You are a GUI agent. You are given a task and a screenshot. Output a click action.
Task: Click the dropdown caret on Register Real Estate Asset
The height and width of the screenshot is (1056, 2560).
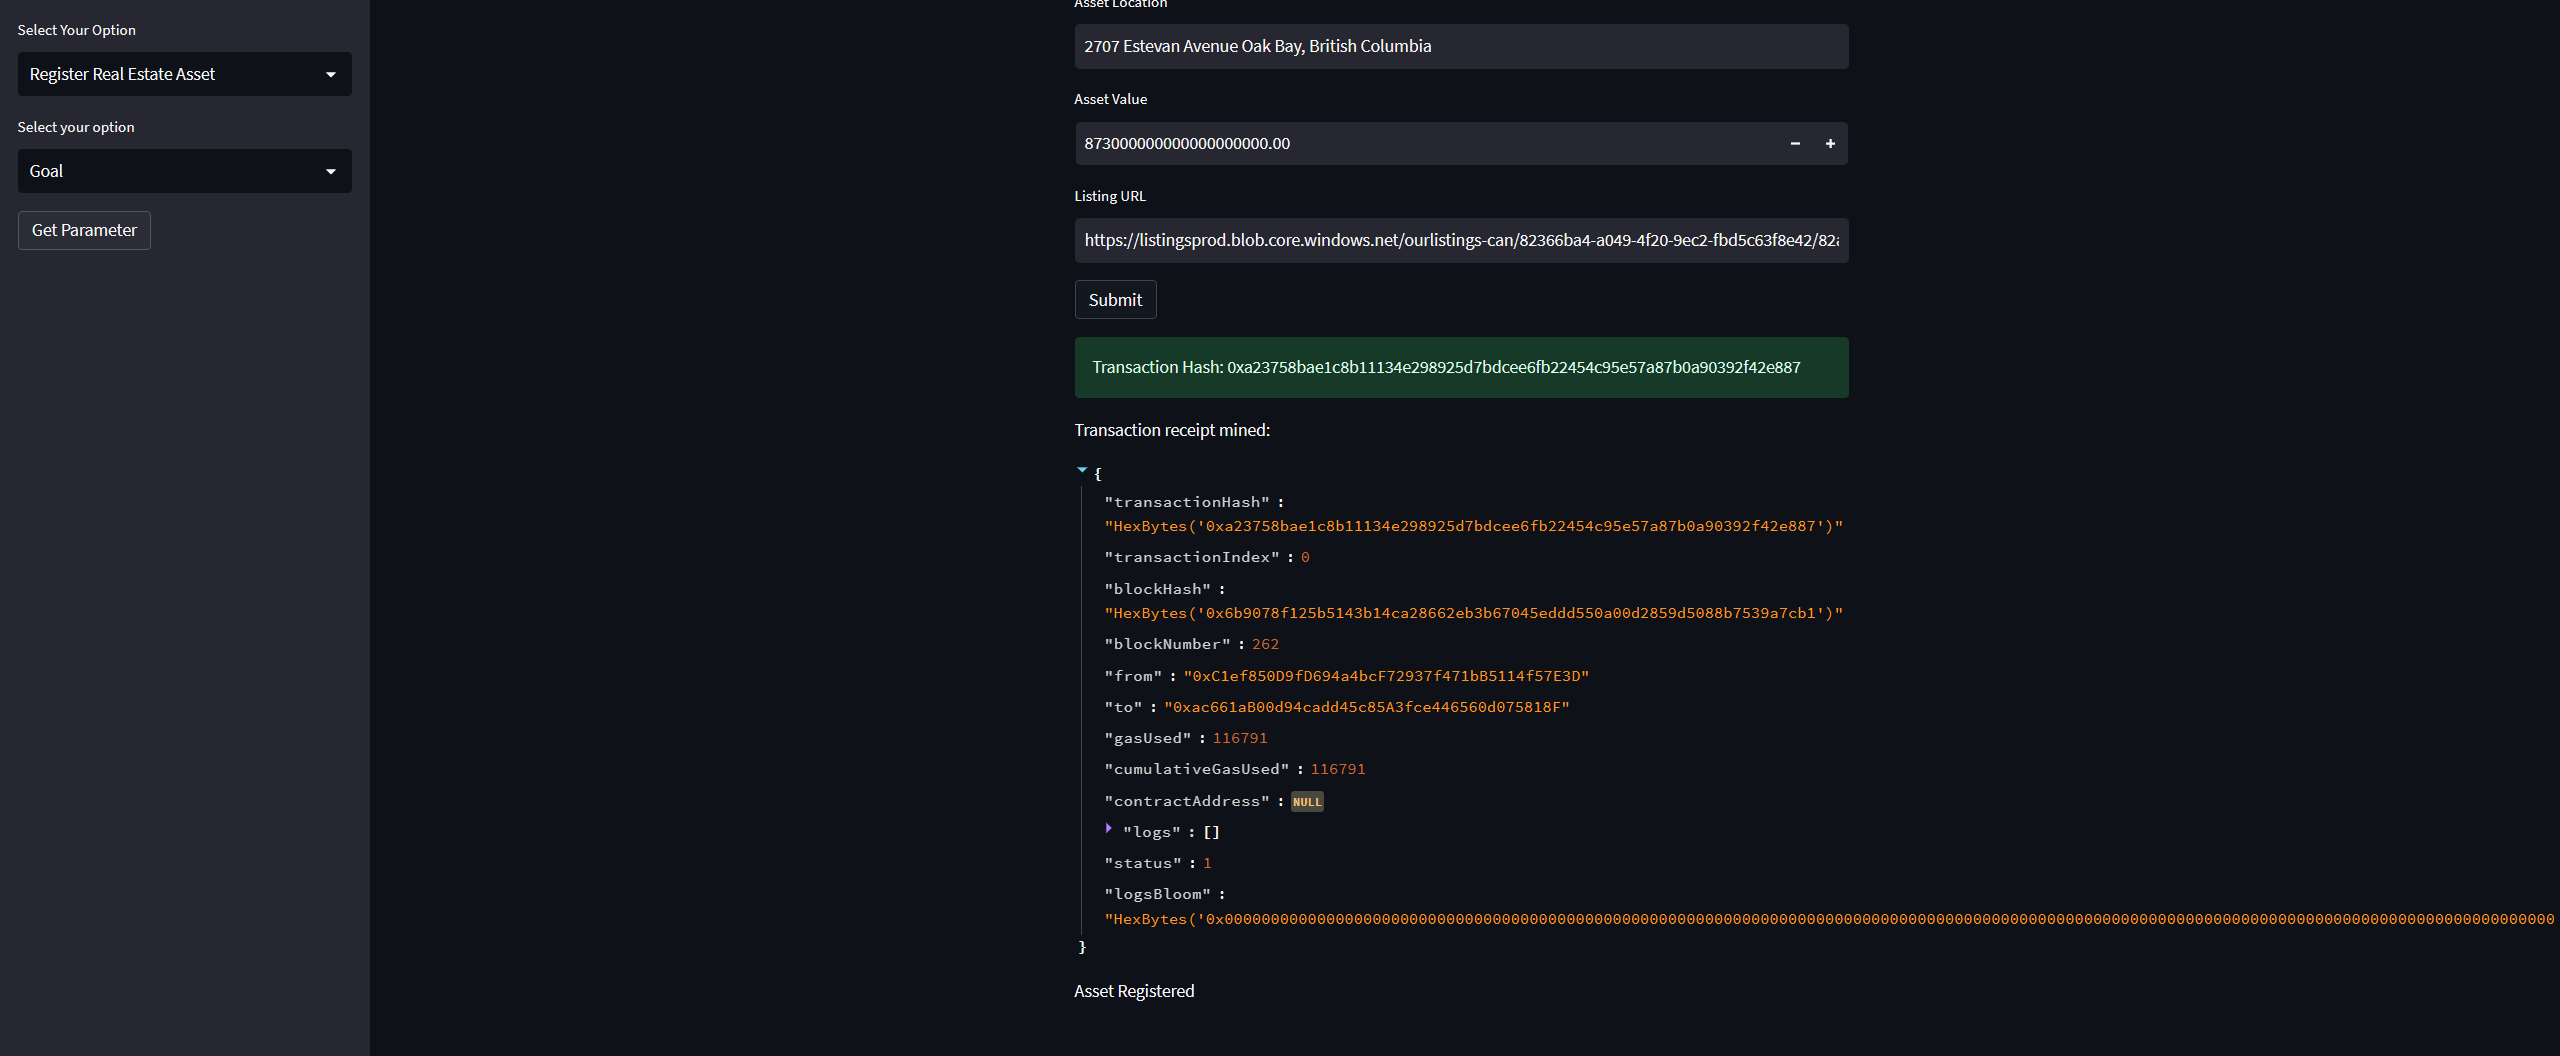pyautogui.click(x=331, y=74)
